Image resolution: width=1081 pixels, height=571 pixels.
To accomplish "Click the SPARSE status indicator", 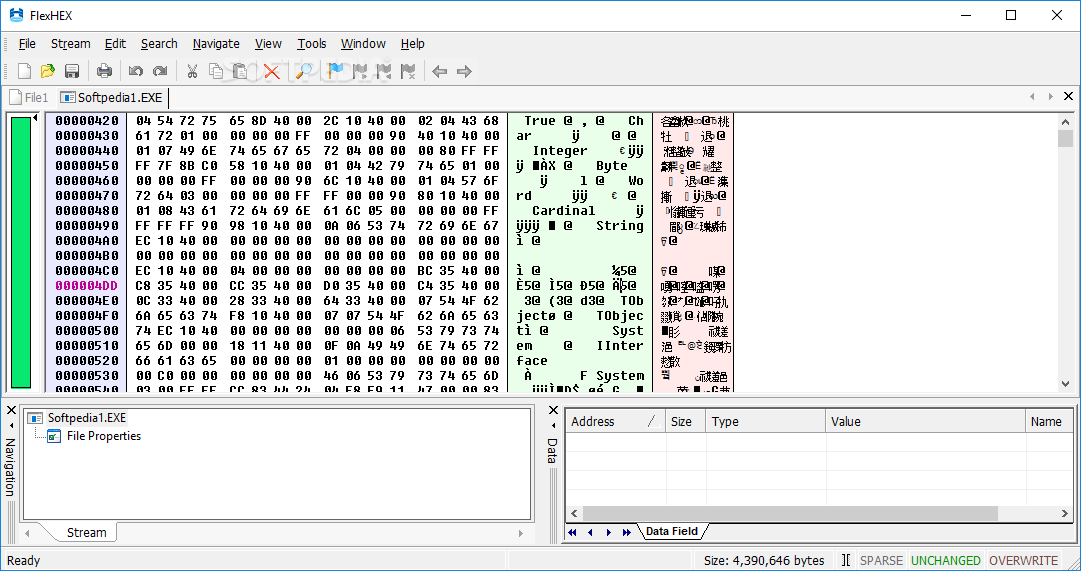I will pos(881,560).
